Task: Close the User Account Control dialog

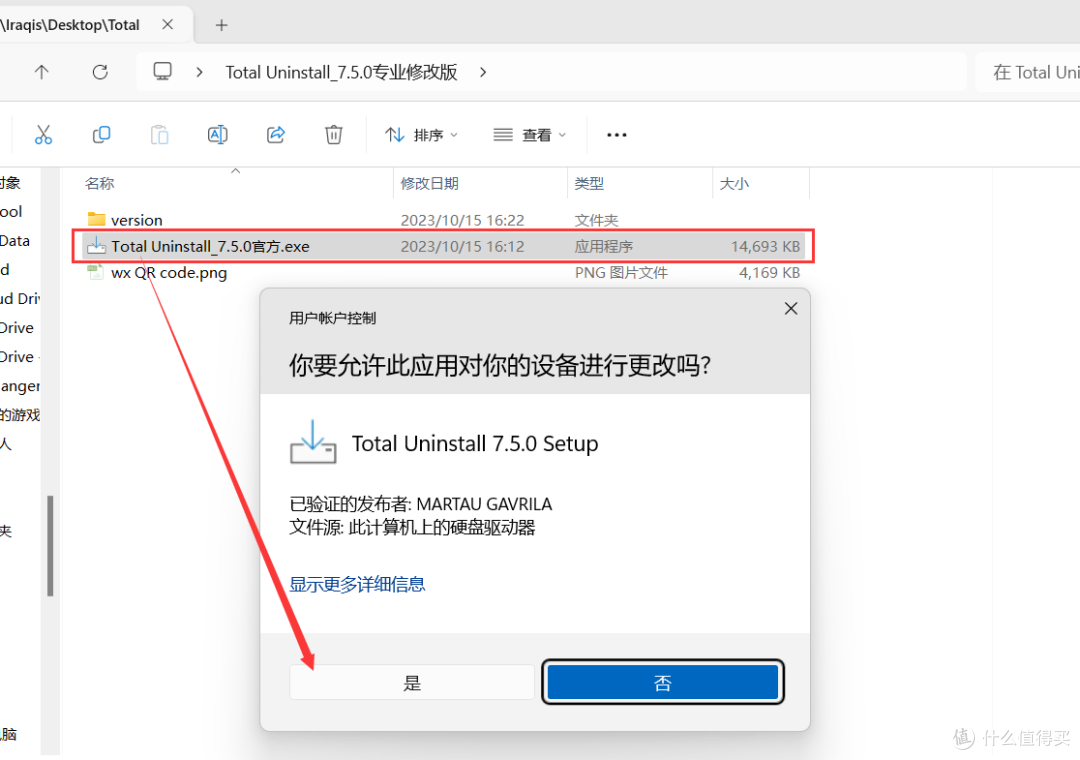Action: coord(791,309)
